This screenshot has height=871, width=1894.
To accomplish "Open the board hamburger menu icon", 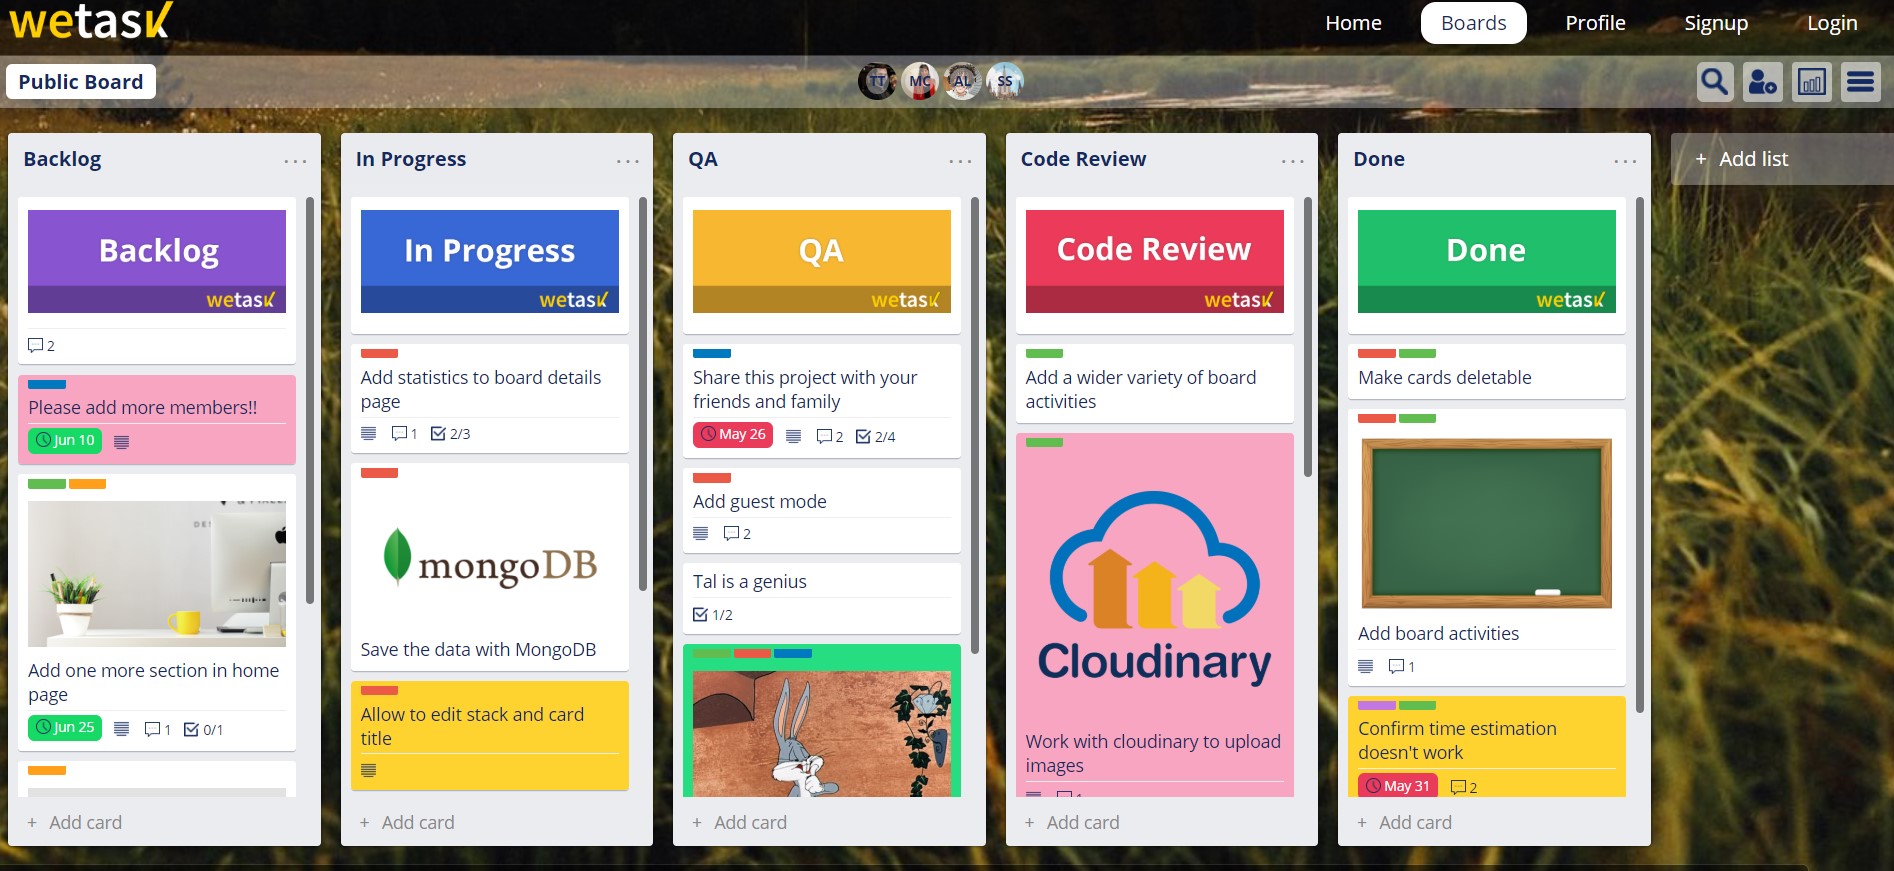I will click(x=1861, y=82).
